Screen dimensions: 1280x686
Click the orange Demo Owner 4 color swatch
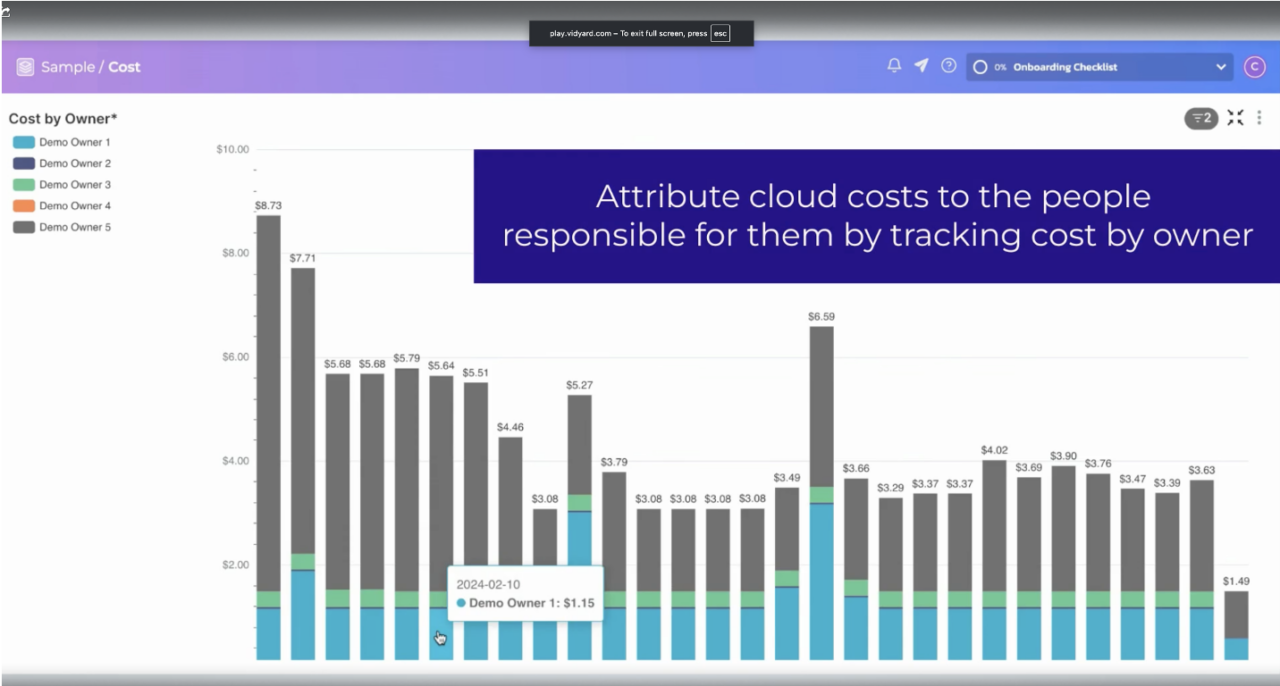[x=24, y=206]
